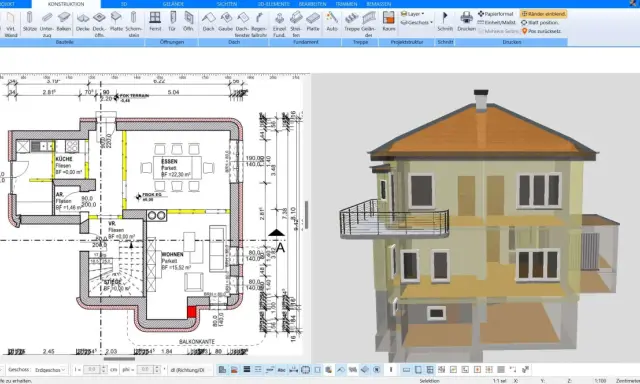Click the phi angle input field
The width and height of the screenshot is (640, 384).
145,370
